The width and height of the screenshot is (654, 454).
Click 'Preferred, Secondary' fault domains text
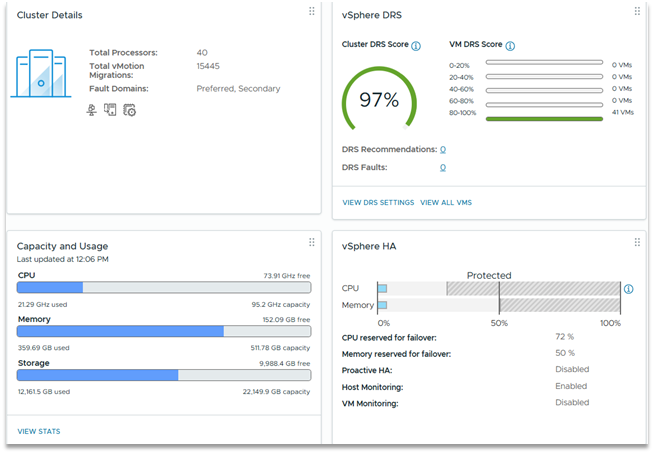[x=238, y=88]
